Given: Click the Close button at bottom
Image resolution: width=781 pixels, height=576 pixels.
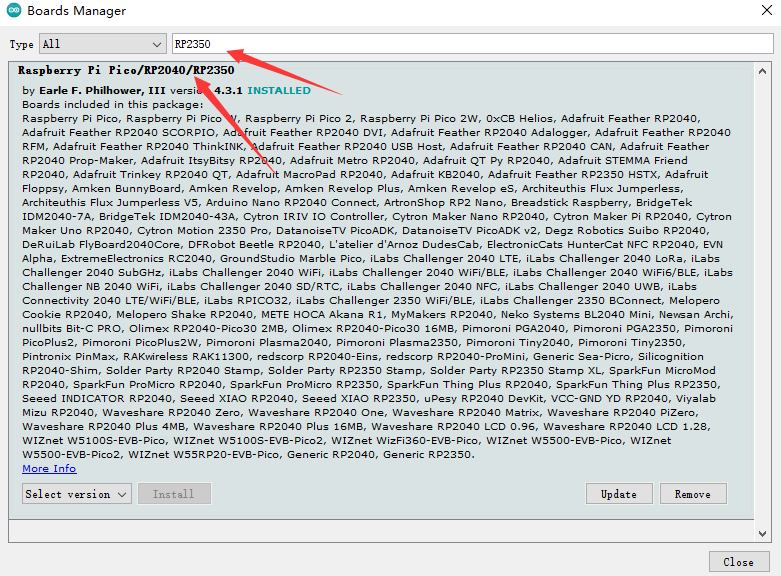Looking at the screenshot, I should (x=738, y=562).
